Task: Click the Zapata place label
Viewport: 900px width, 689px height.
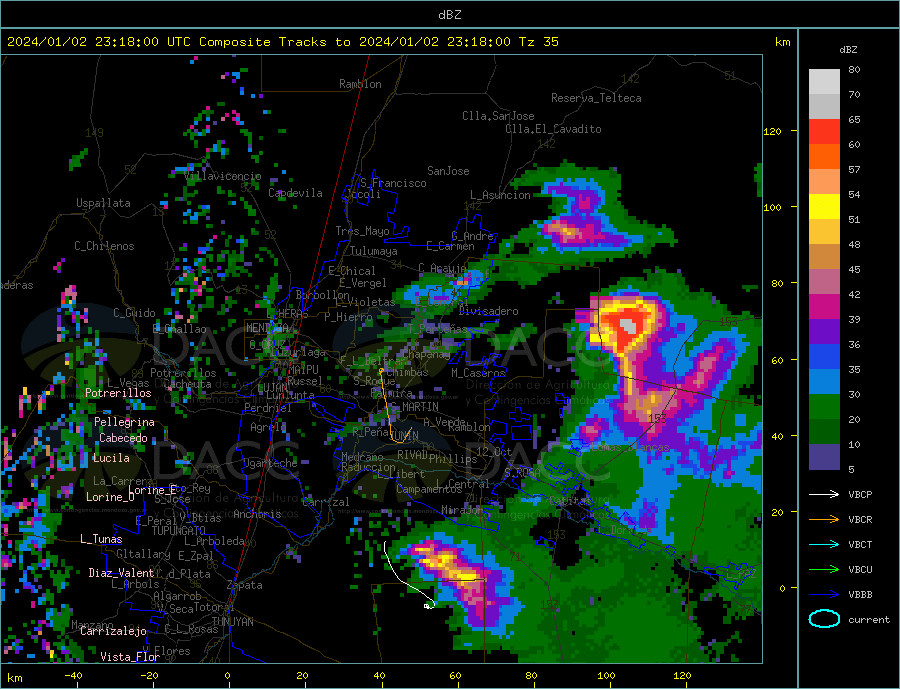Action: click(x=245, y=585)
